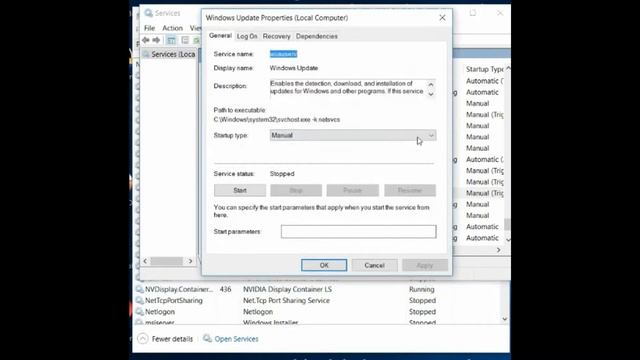The height and width of the screenshot is (360, 640).
Task: Click the console tree horizontal scrollbar thumb
Action: pyautogui.click(x=167, y=261)
